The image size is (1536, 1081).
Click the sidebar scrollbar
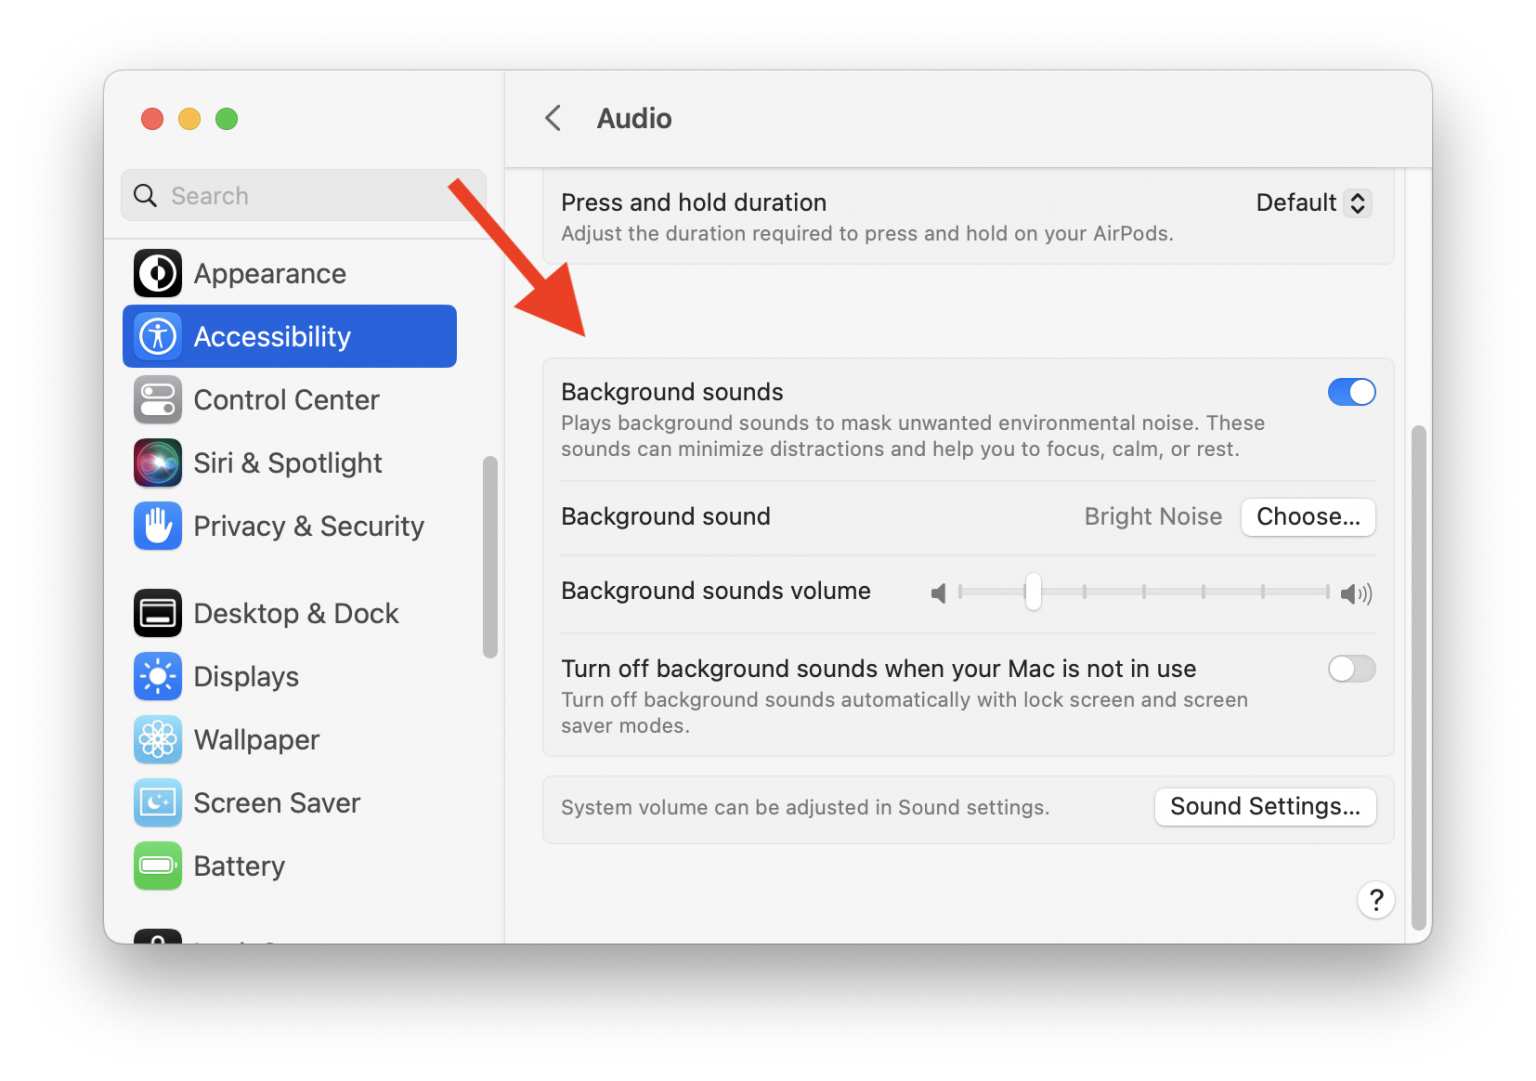[x=491, y=556]
